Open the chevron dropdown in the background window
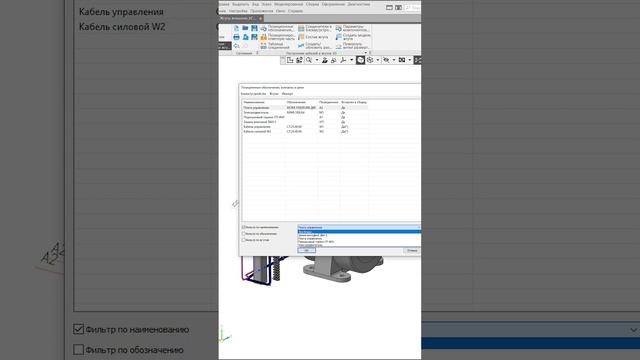Image resolution: width=640 pixels, height=360 pixels. click(633, 330)
